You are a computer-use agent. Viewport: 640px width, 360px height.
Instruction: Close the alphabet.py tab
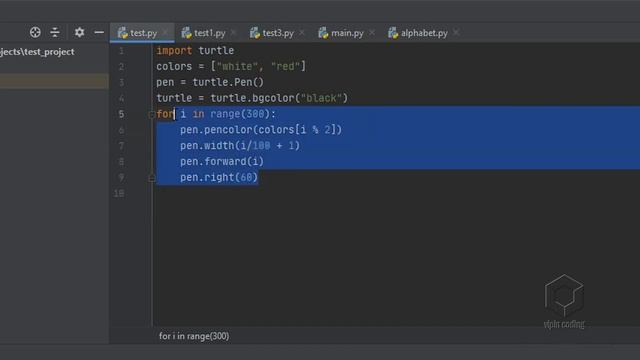click(456, 32)
